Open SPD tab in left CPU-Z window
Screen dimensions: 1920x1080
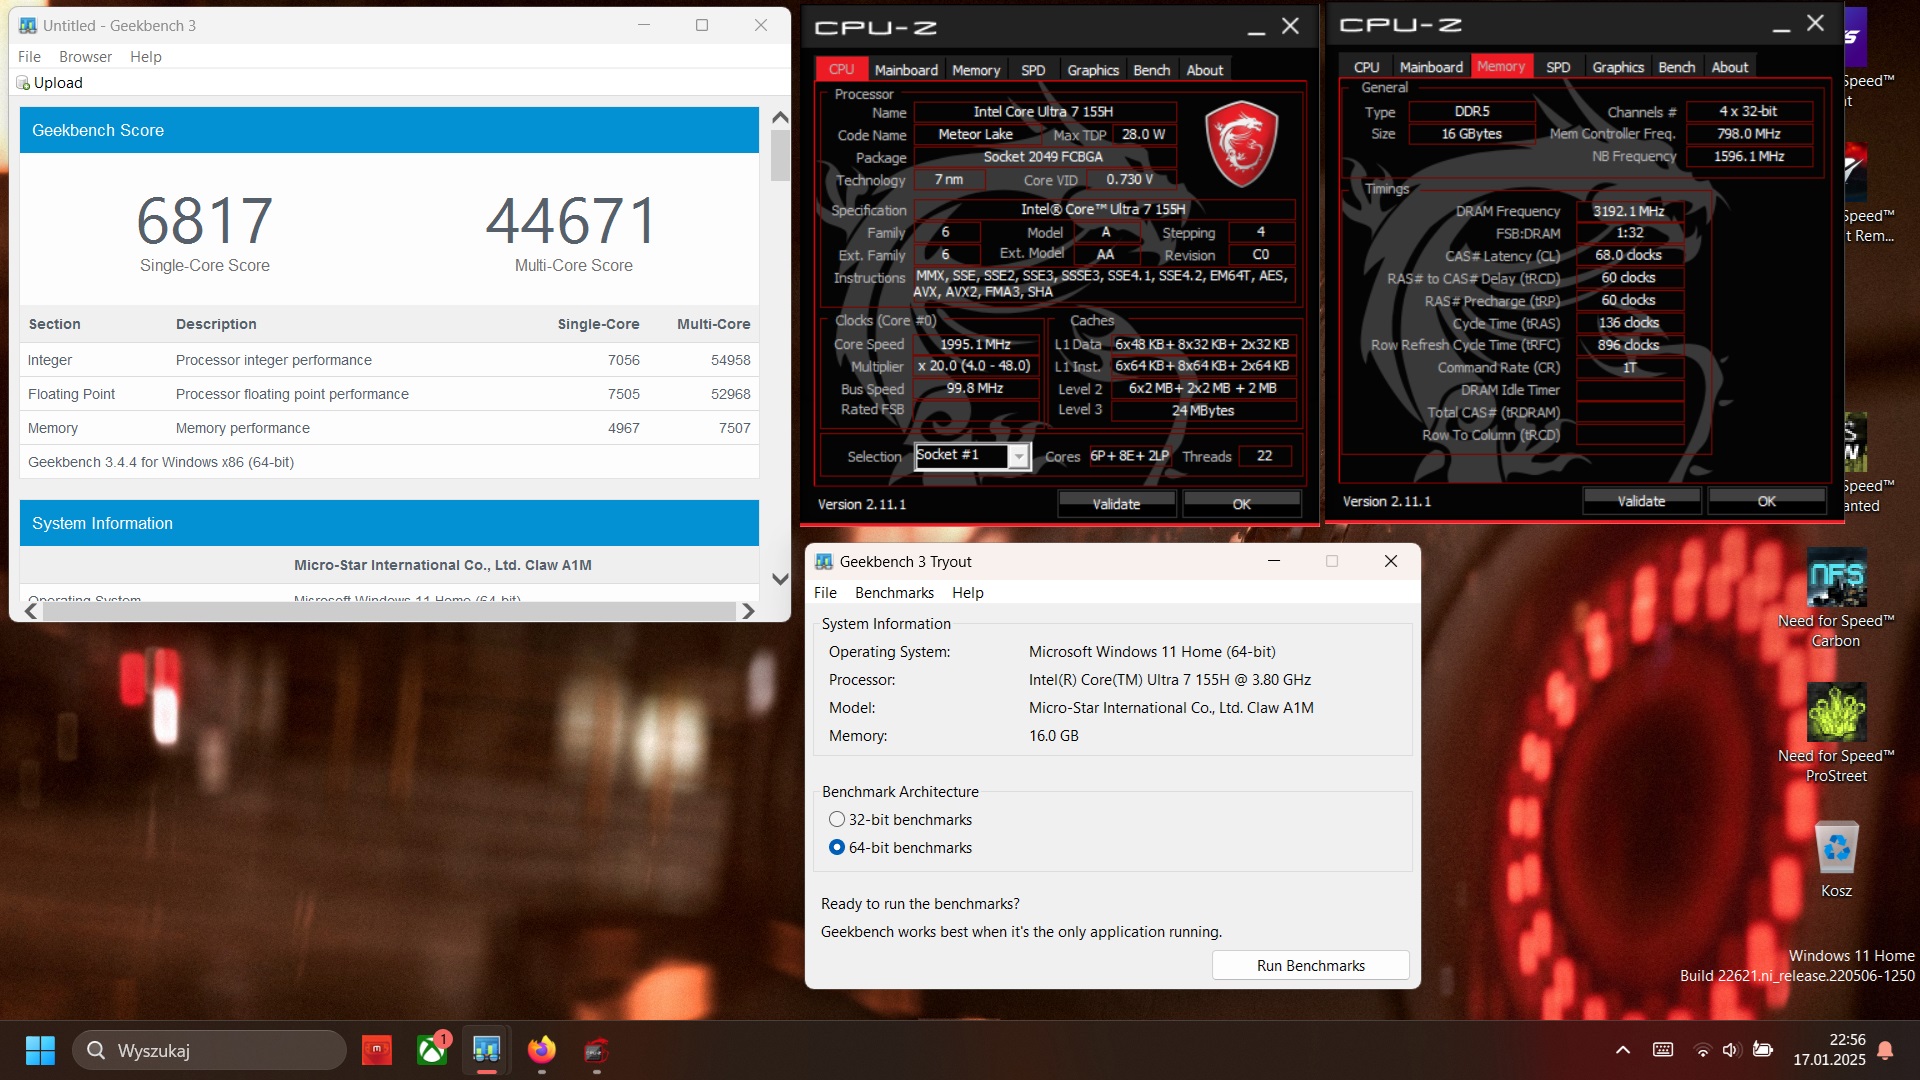click(x=1033, y=70)
